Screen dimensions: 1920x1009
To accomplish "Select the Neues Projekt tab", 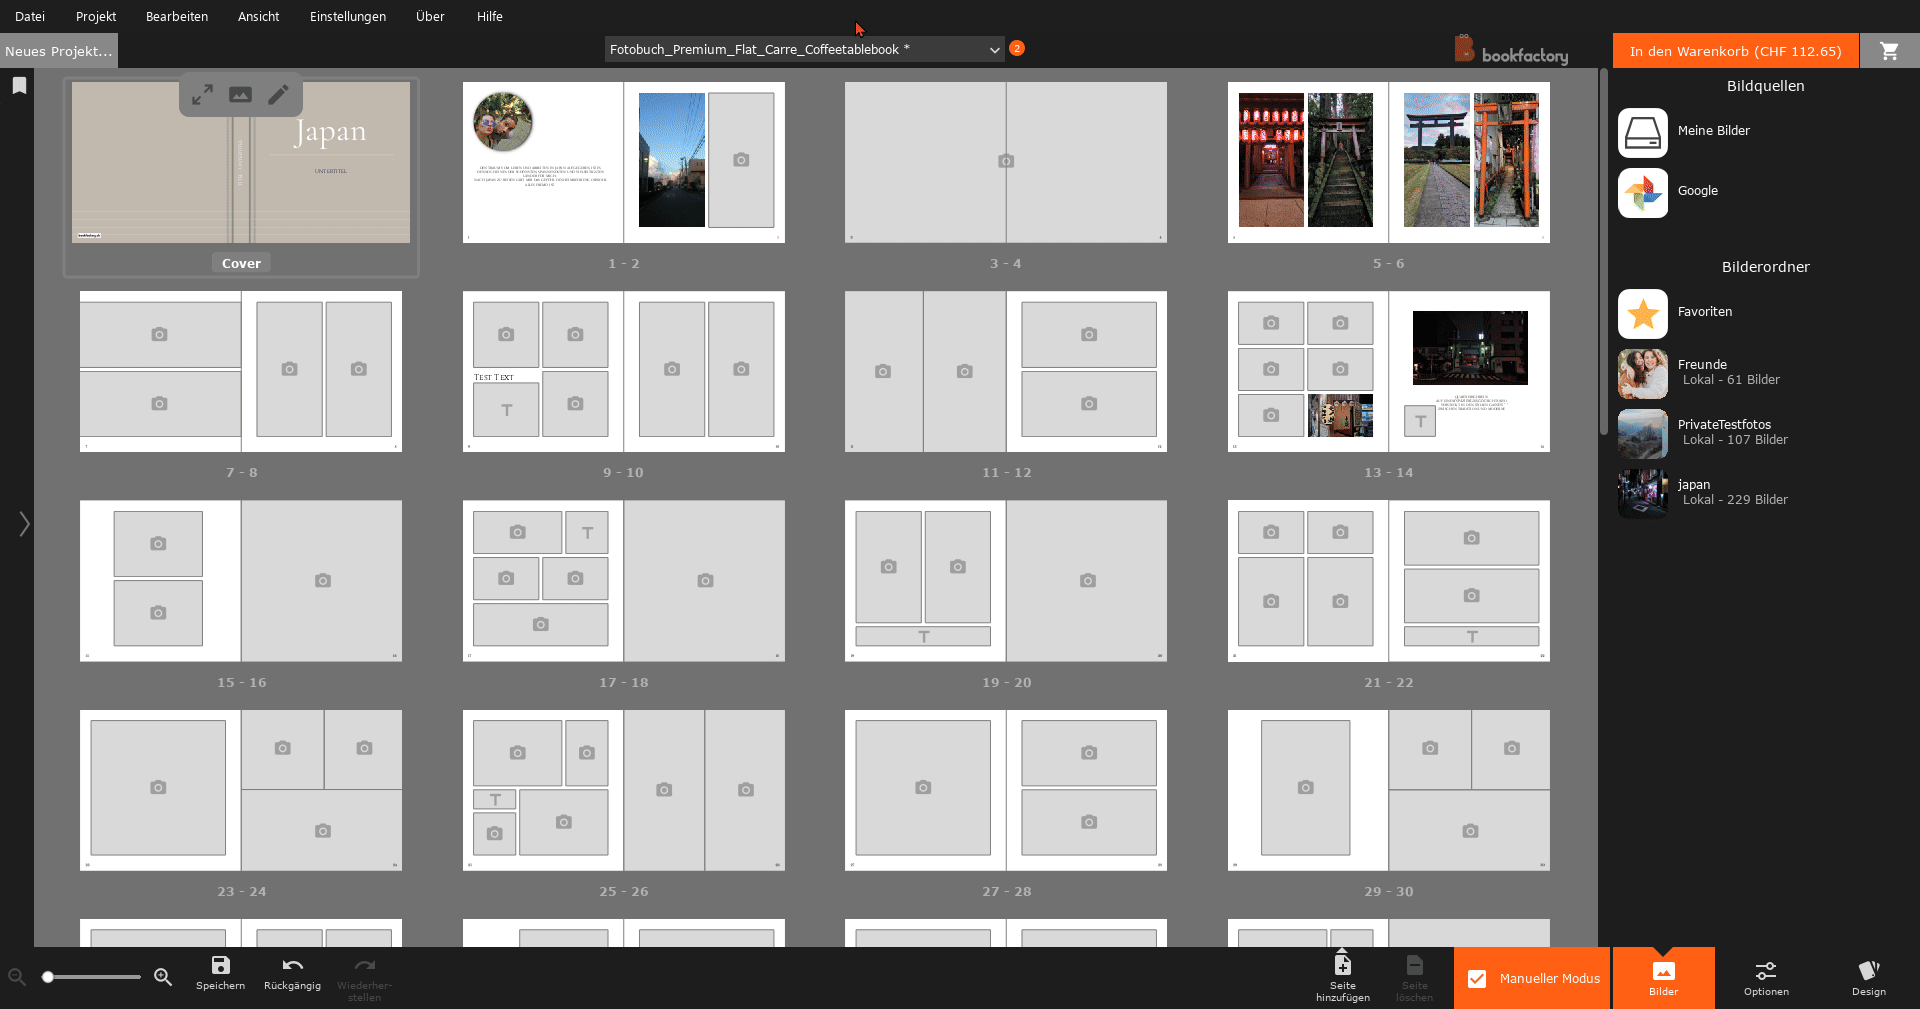I will [59, 51].
